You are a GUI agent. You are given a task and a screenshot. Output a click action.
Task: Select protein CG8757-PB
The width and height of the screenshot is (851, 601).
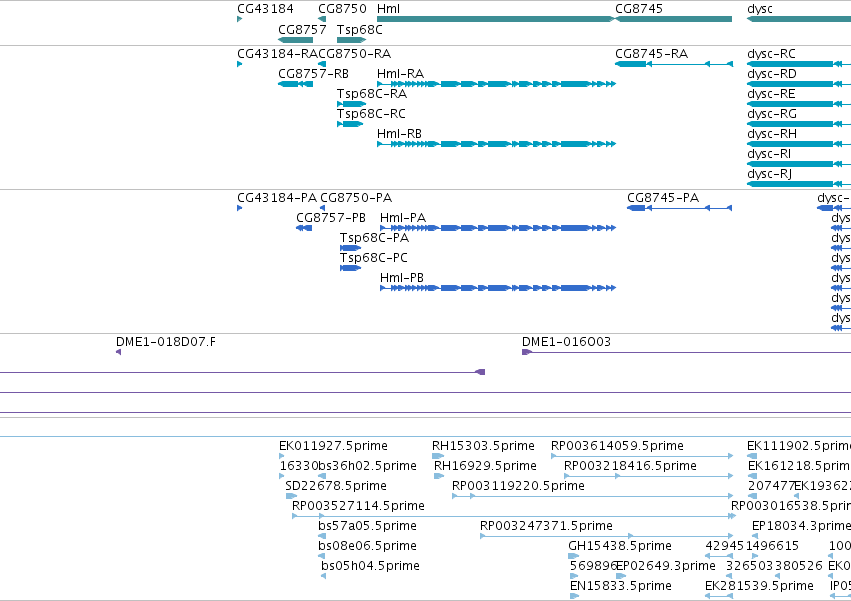click(304, 228)
